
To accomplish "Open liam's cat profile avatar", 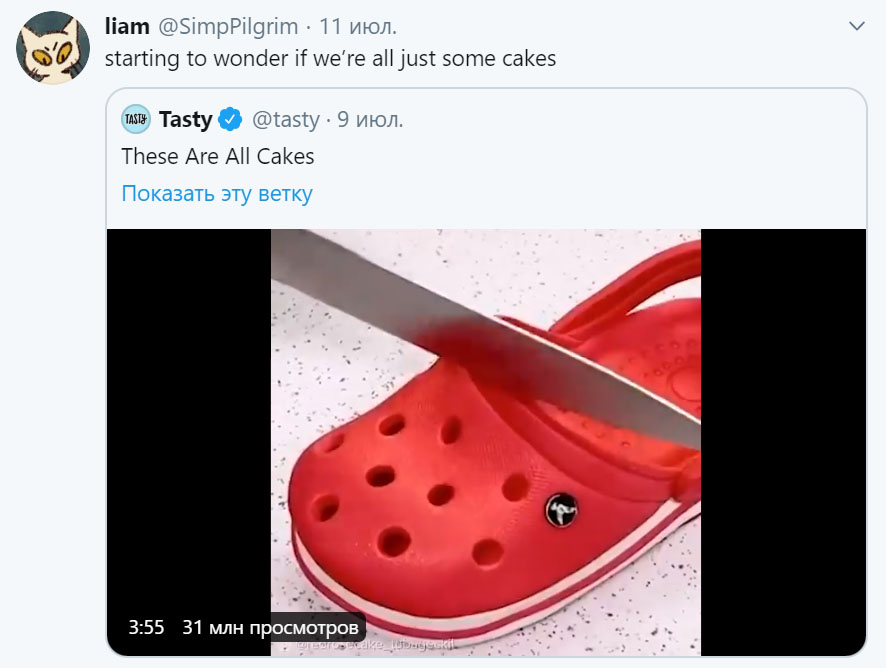I will [x=53, y=47].
